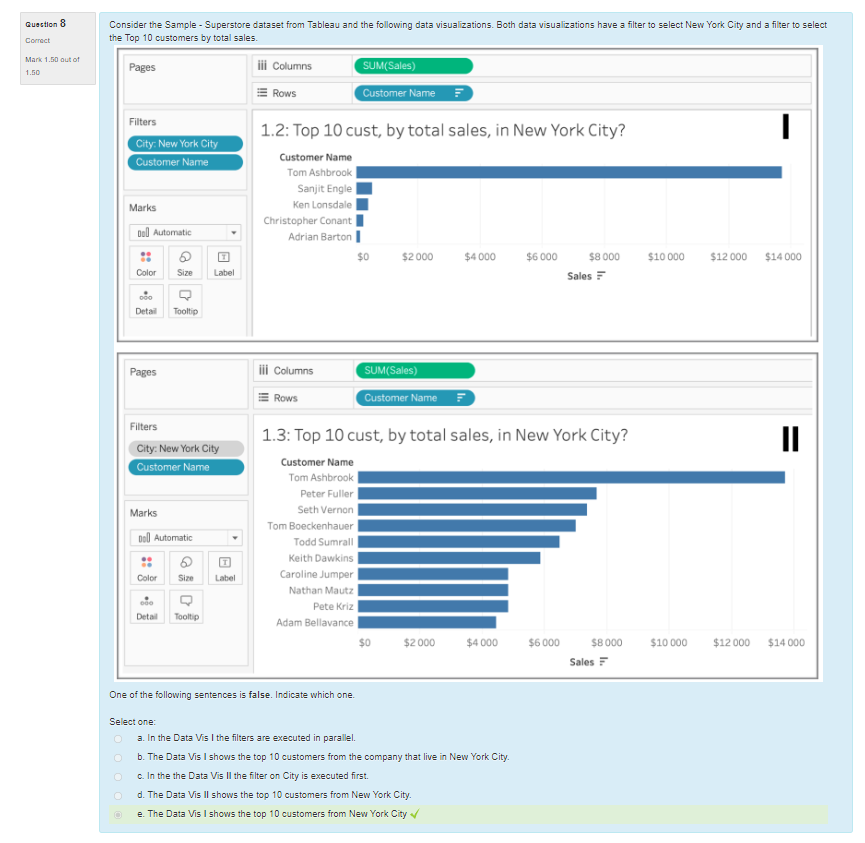The image size is (865, 843).
Task: Select answer a about filters executed in parallel
Action: point(119,737)
